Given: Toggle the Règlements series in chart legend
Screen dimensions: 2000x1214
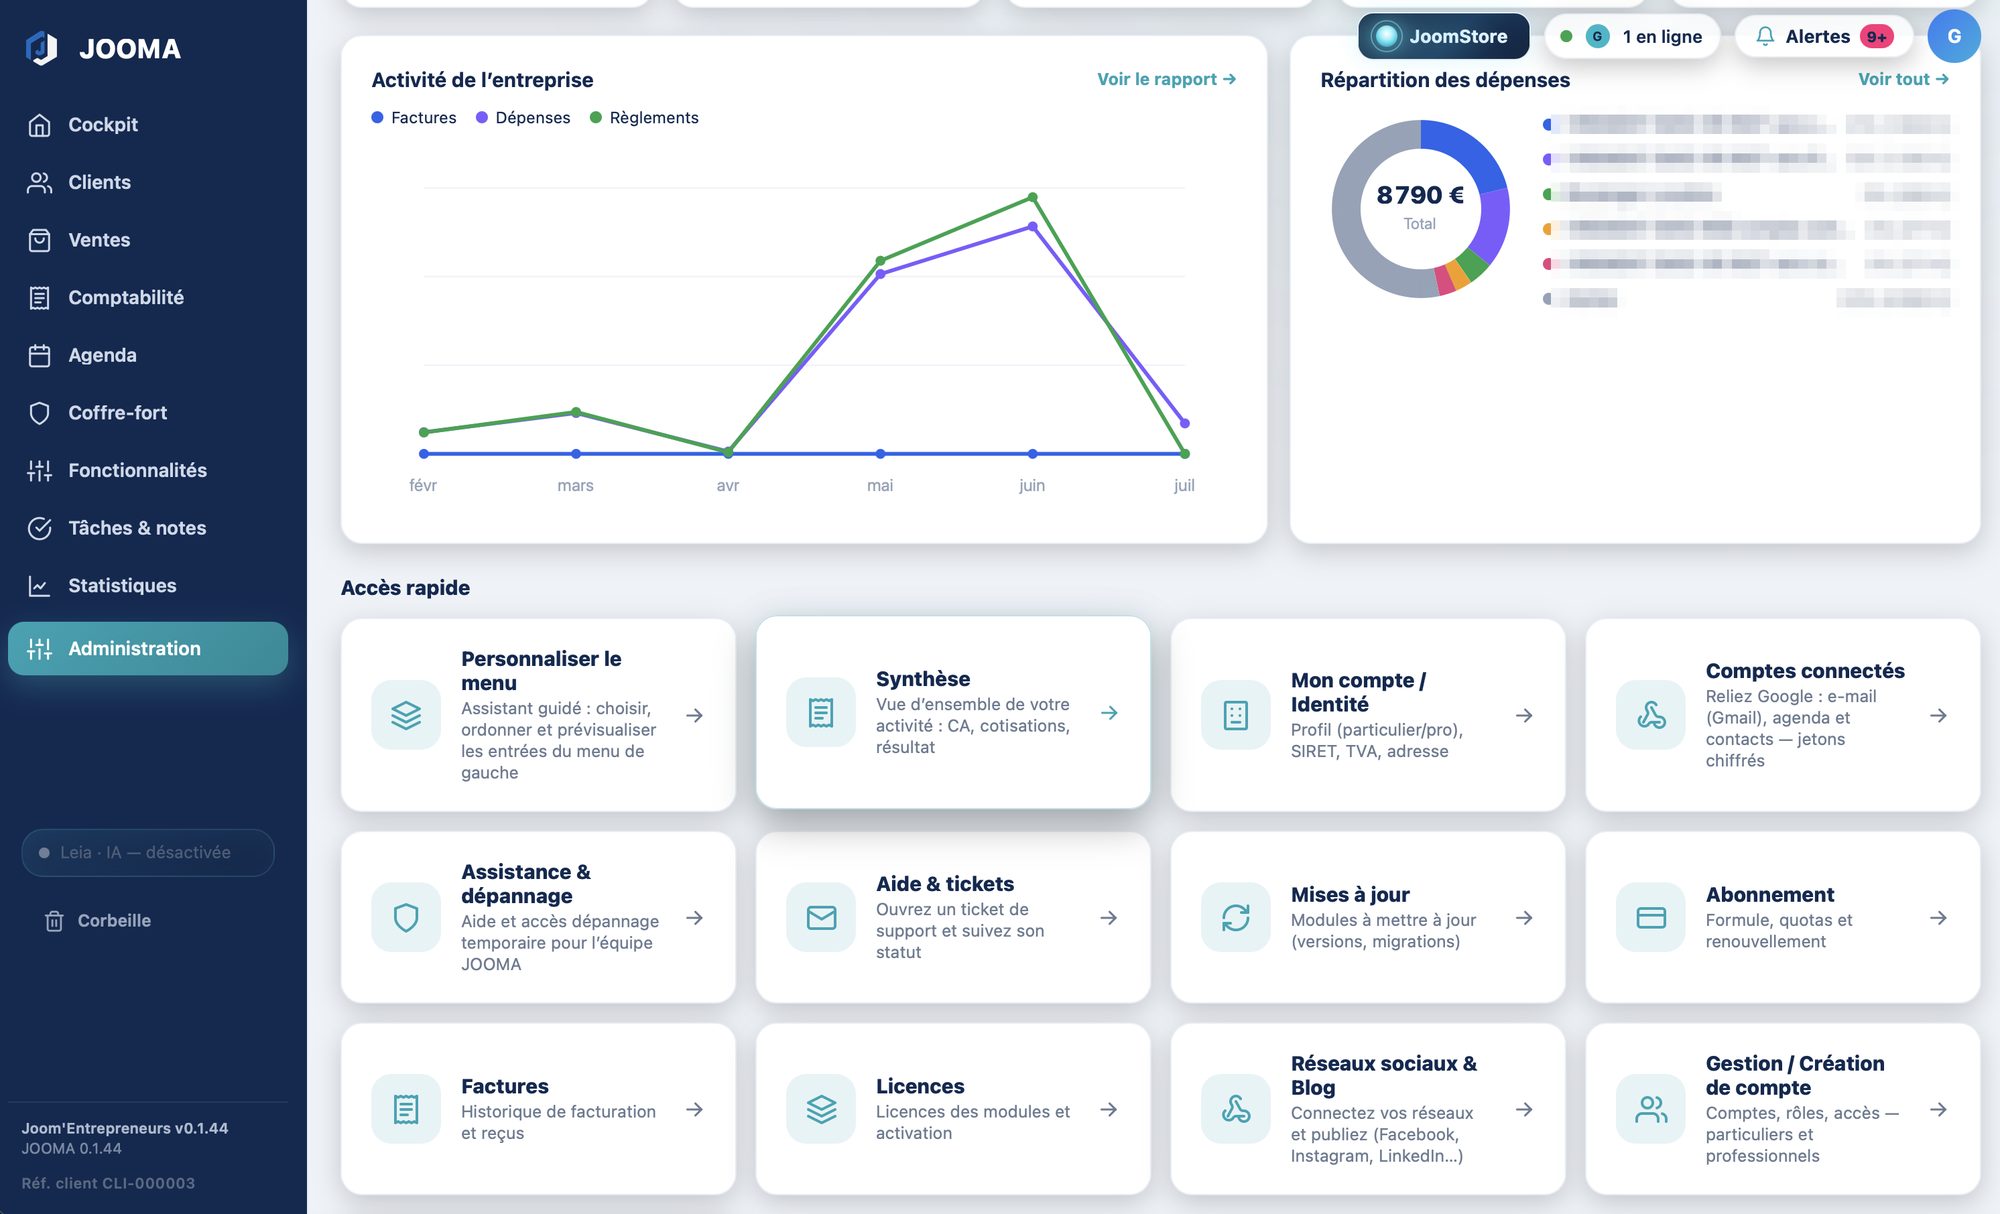Looking at the screenshot, I should click(644, 117).
